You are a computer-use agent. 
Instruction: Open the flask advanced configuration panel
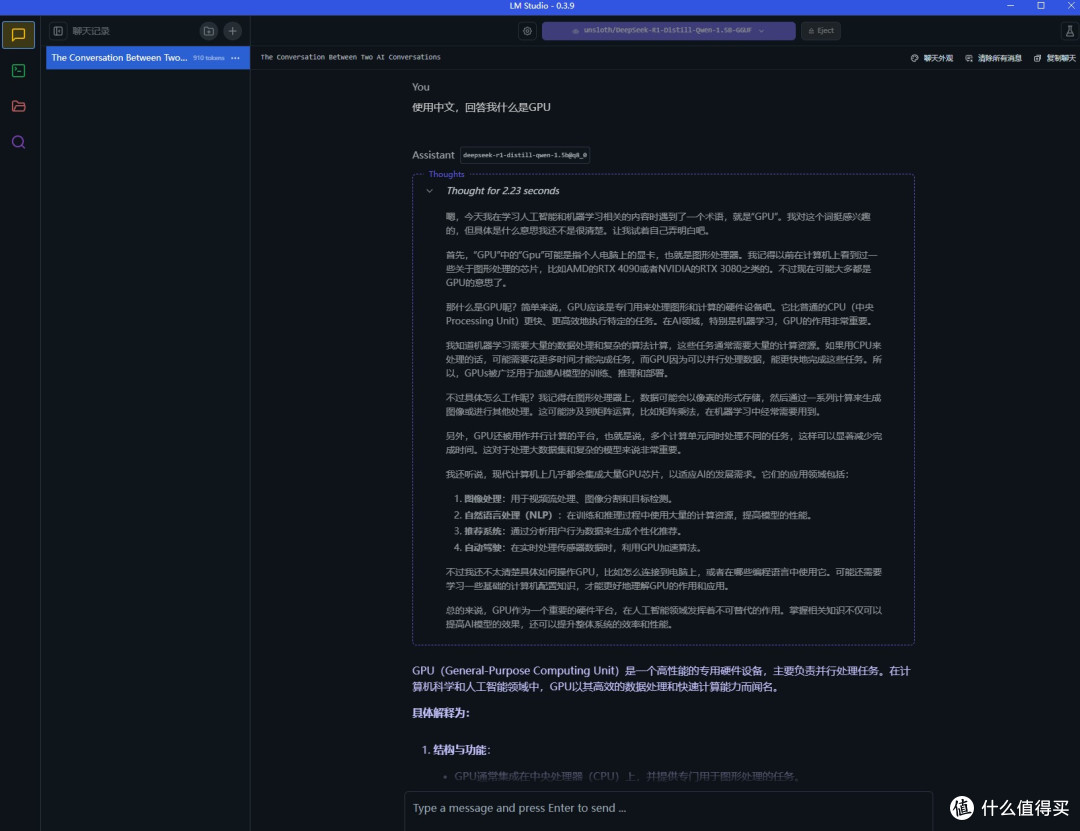click(1069, 31)
